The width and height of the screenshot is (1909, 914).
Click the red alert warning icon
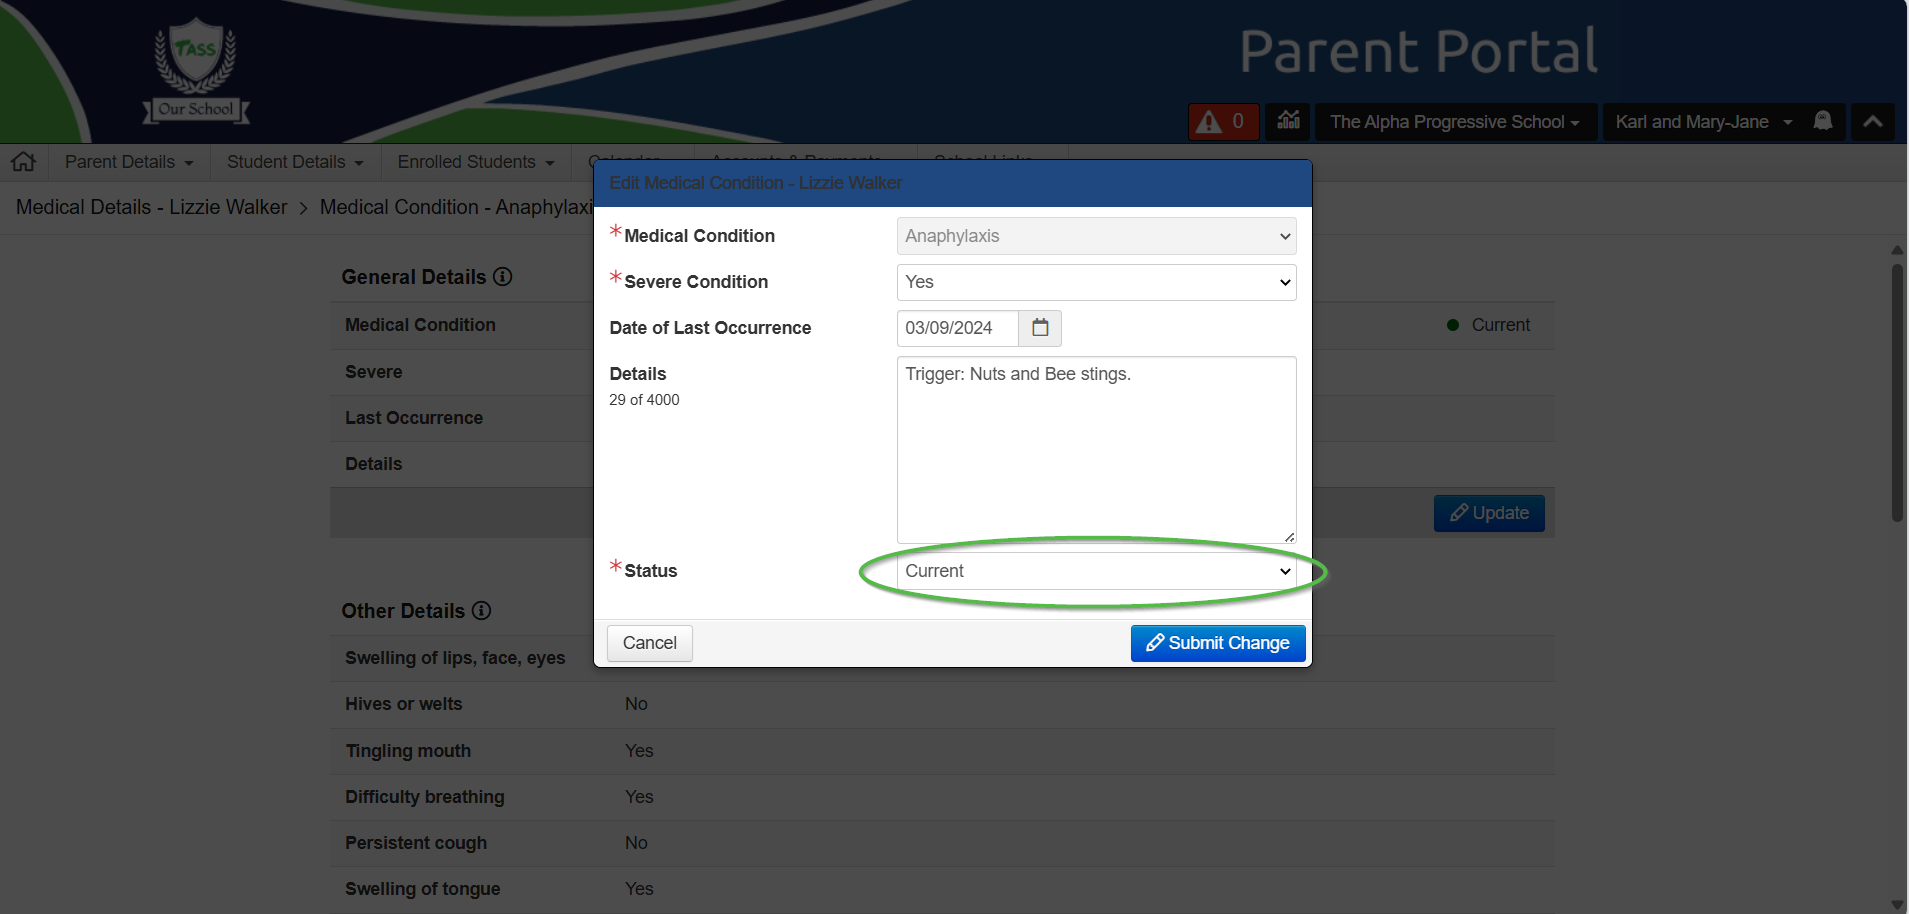[x=1209, y=122]
